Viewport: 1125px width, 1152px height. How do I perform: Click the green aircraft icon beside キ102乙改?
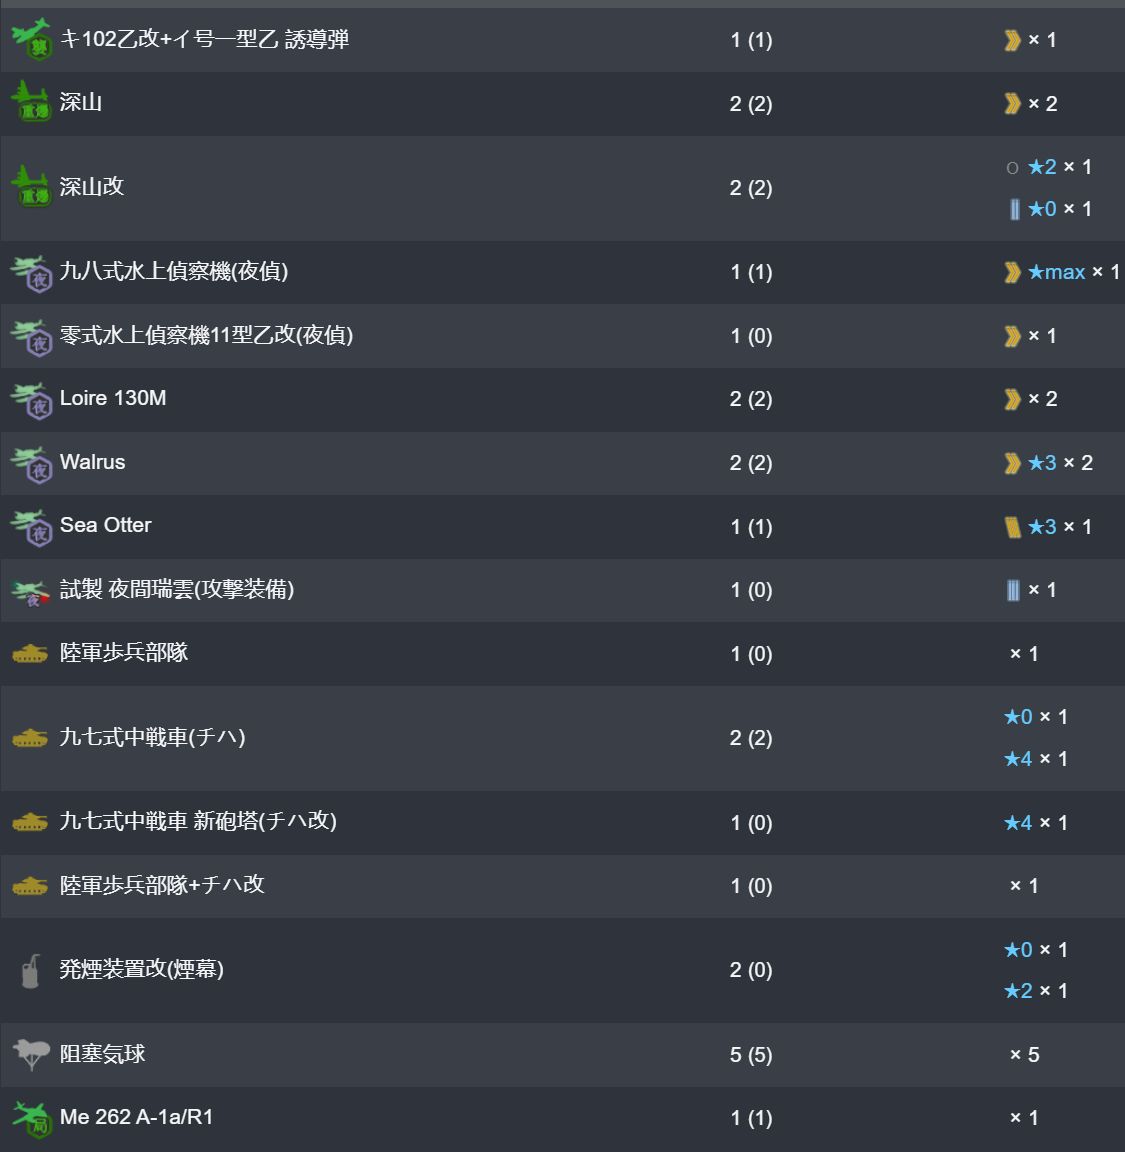pos(32,39)
